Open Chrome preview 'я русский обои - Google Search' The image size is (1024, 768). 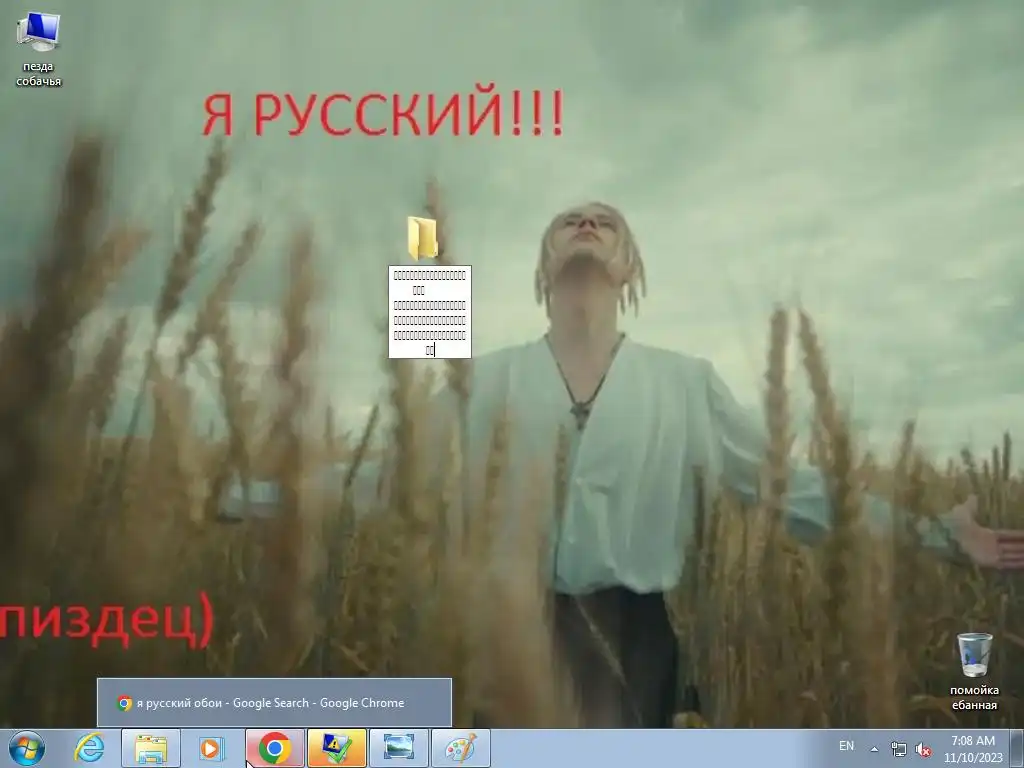pyautogui.click(x=274, y=703)
